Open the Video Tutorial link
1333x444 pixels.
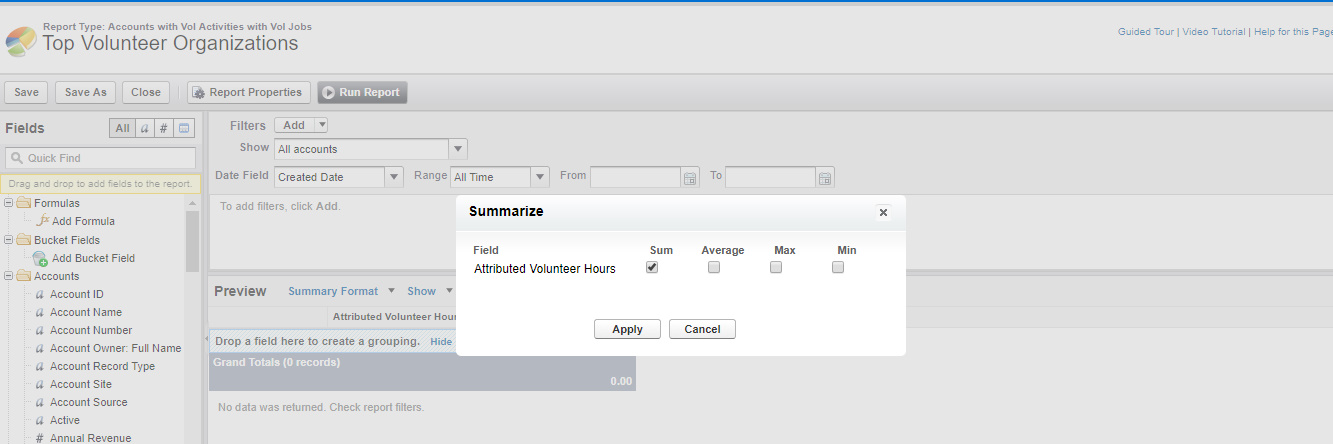1214,32
